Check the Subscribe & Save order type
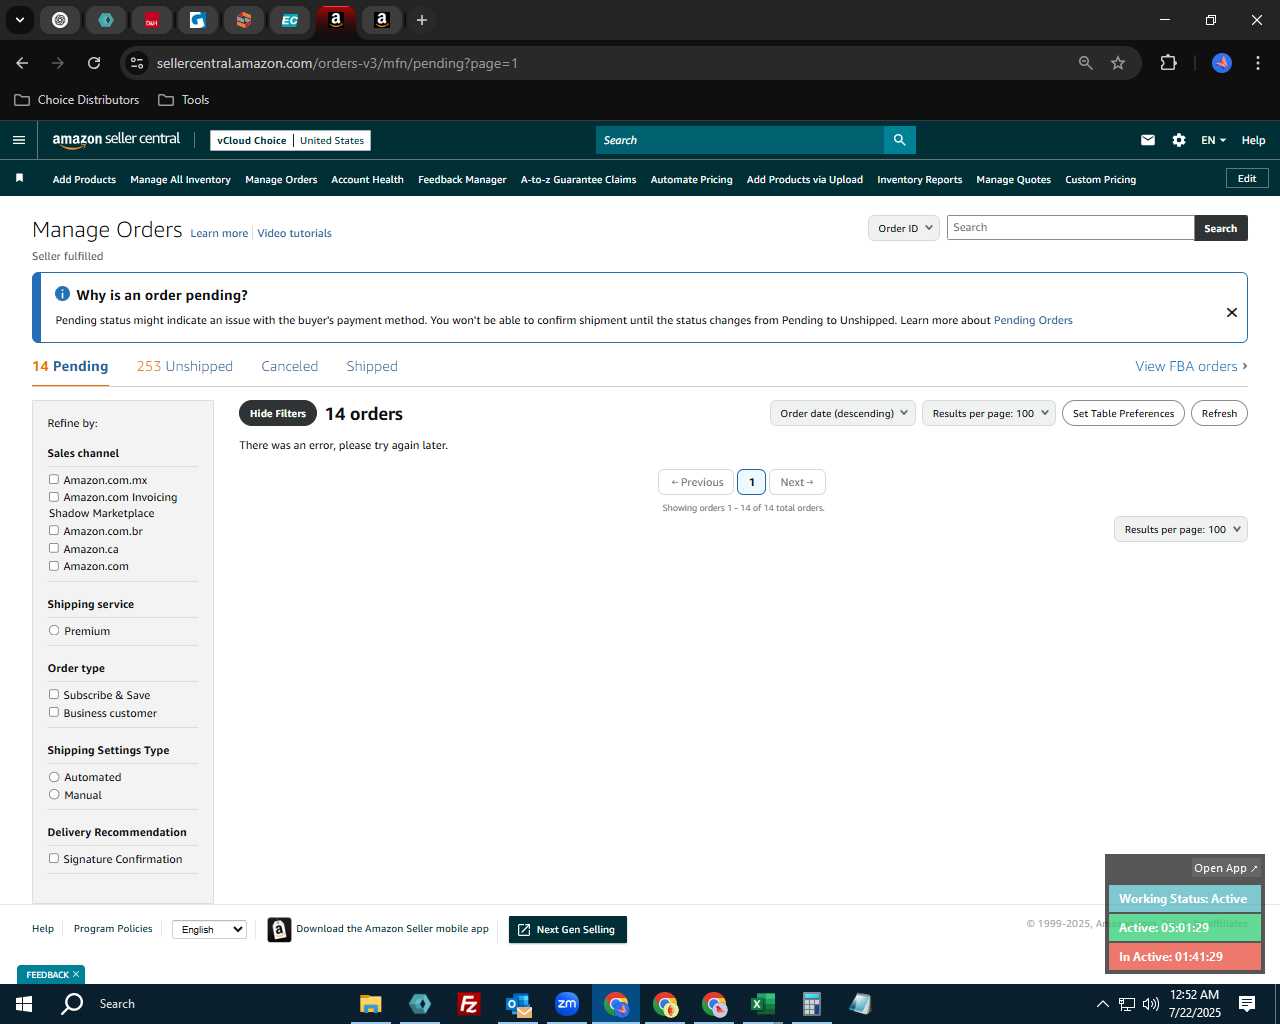This screenshot has height=1024, width=1280. tap(54, 694)
